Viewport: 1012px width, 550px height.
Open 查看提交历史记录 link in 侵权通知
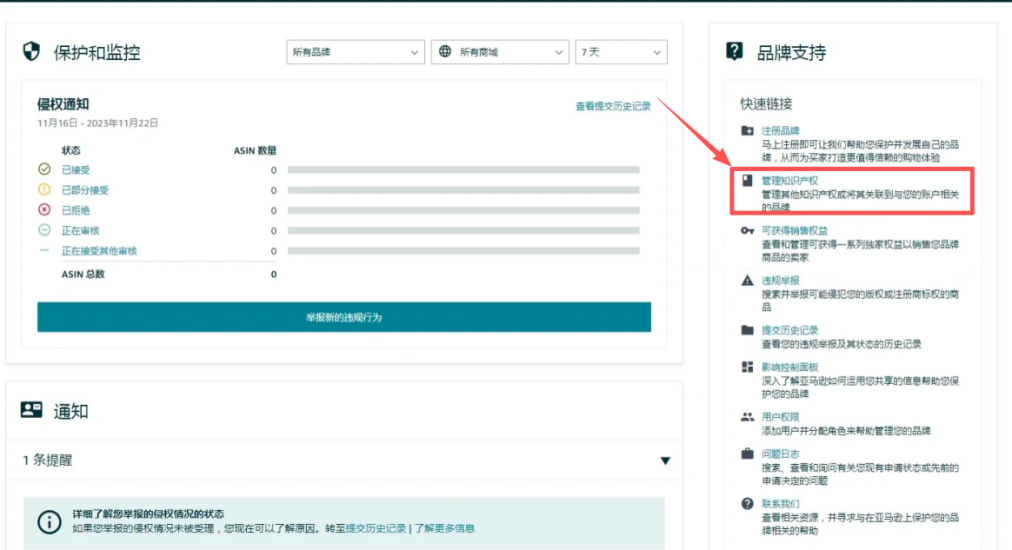click(x=612, y=106)
